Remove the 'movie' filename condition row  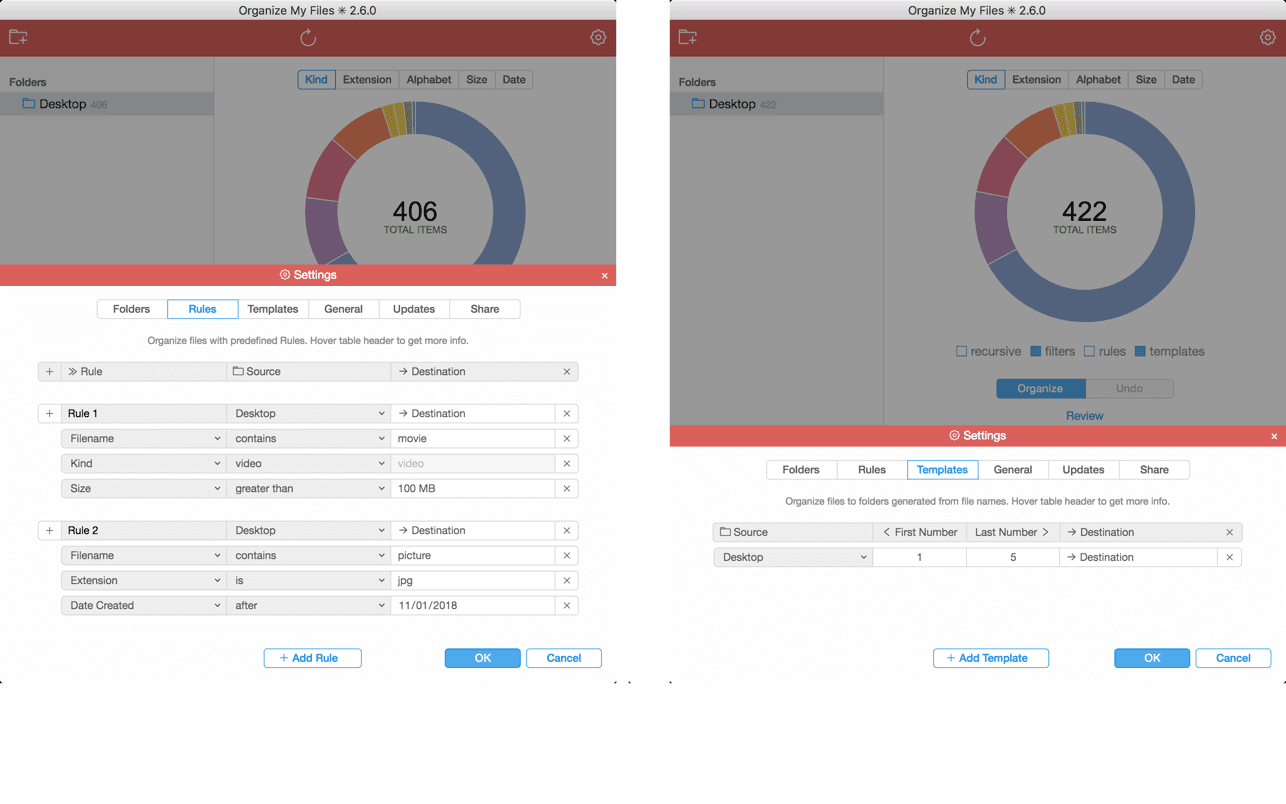pyautogui.click(x=566, y=439)
